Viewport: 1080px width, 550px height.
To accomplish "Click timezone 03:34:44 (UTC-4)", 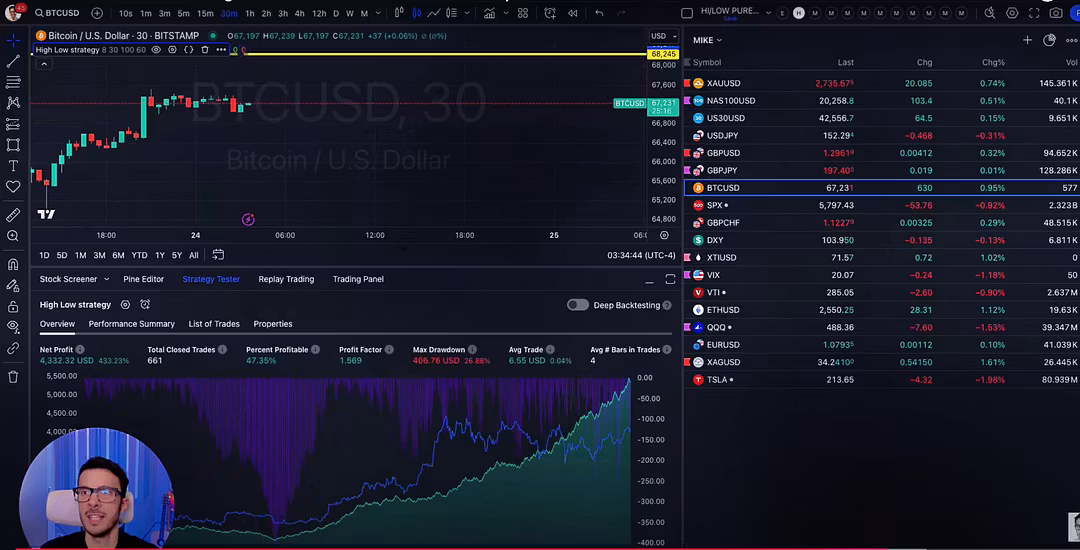I will click(x=641, y=255).
